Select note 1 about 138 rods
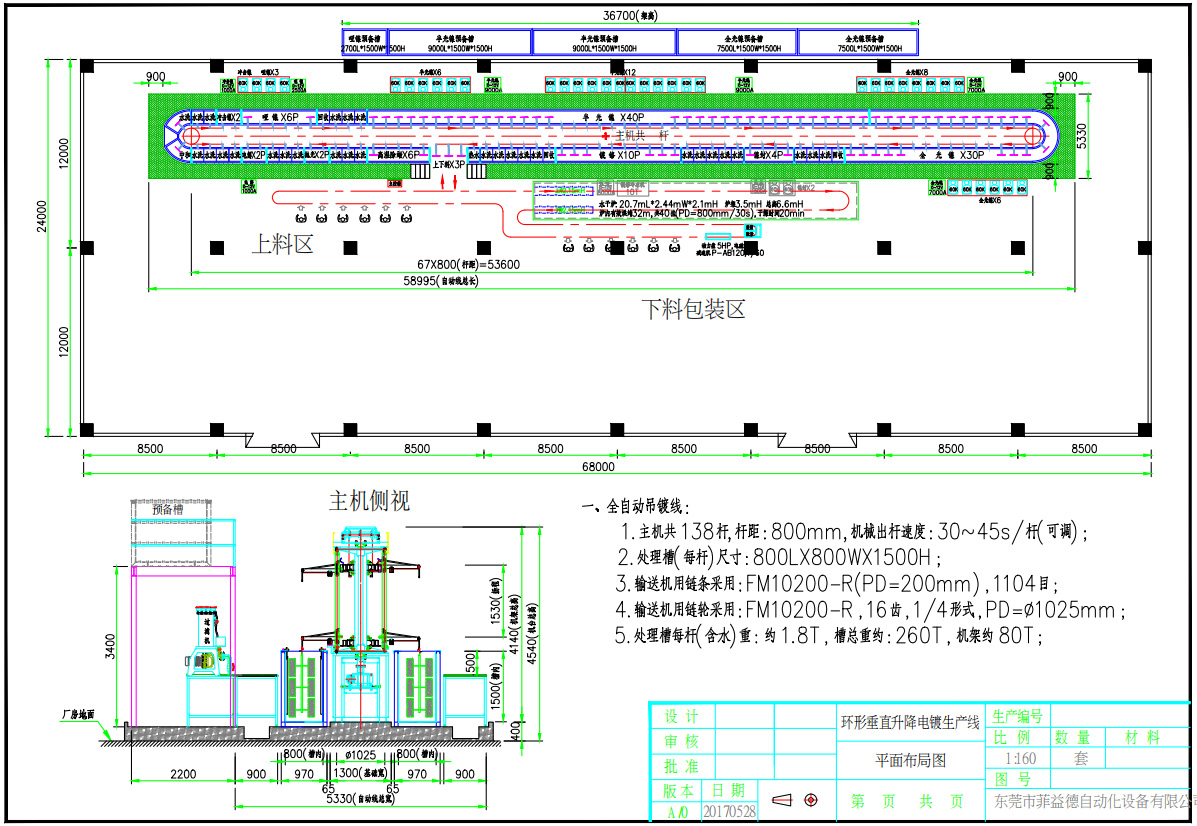 [853, 531]
